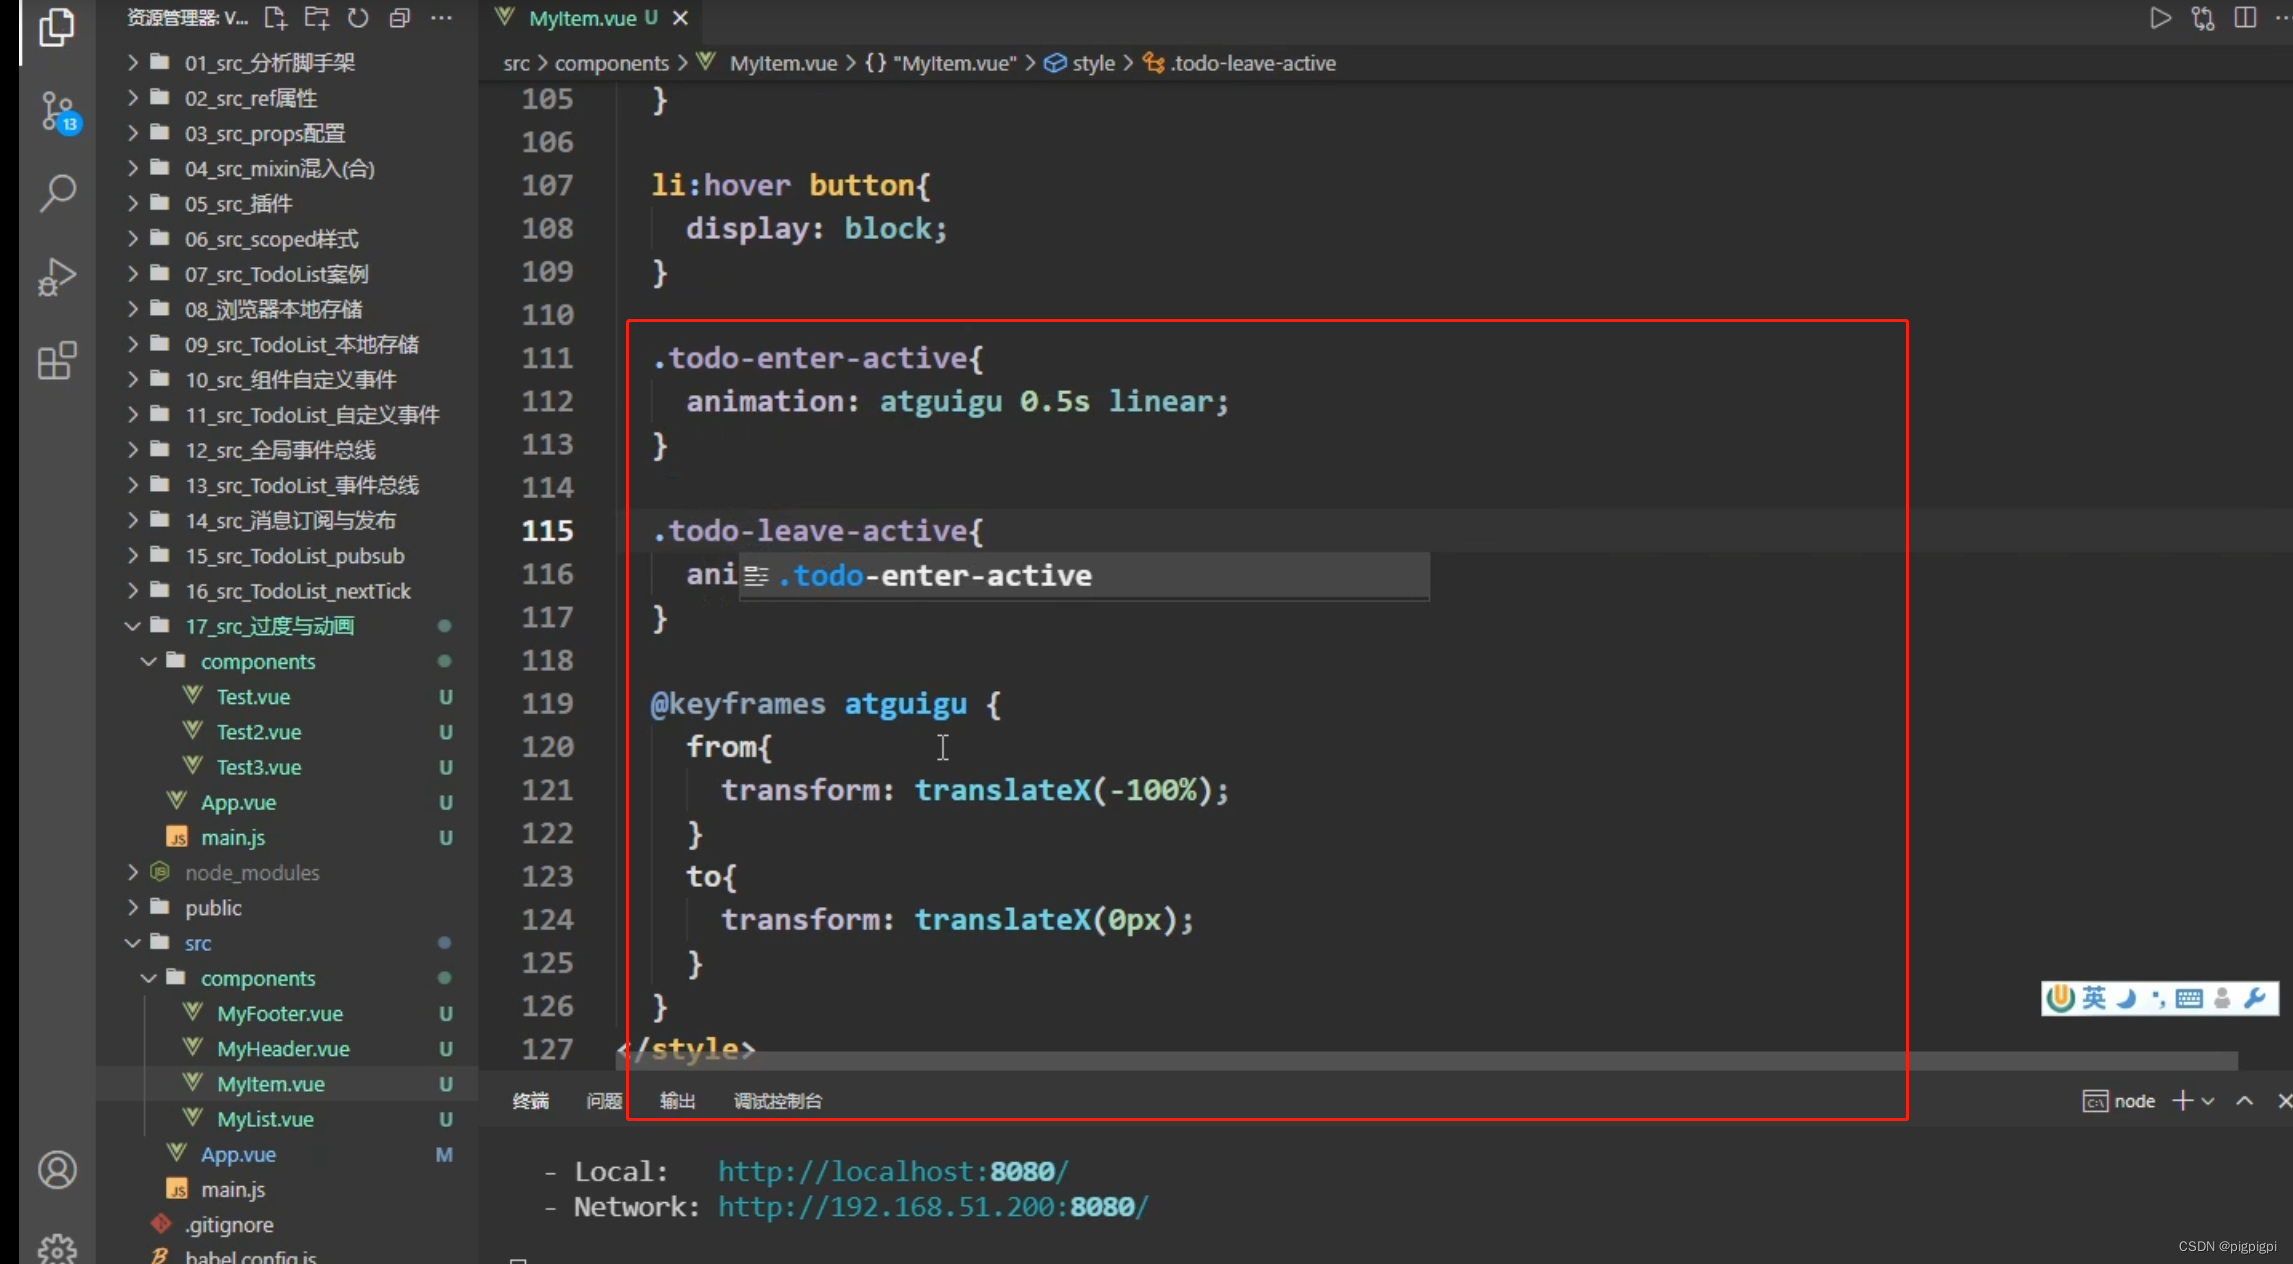This screenshot has width=2293, height=1264.
Task: Open the Accounts menu
Action: pos(57,1170)
